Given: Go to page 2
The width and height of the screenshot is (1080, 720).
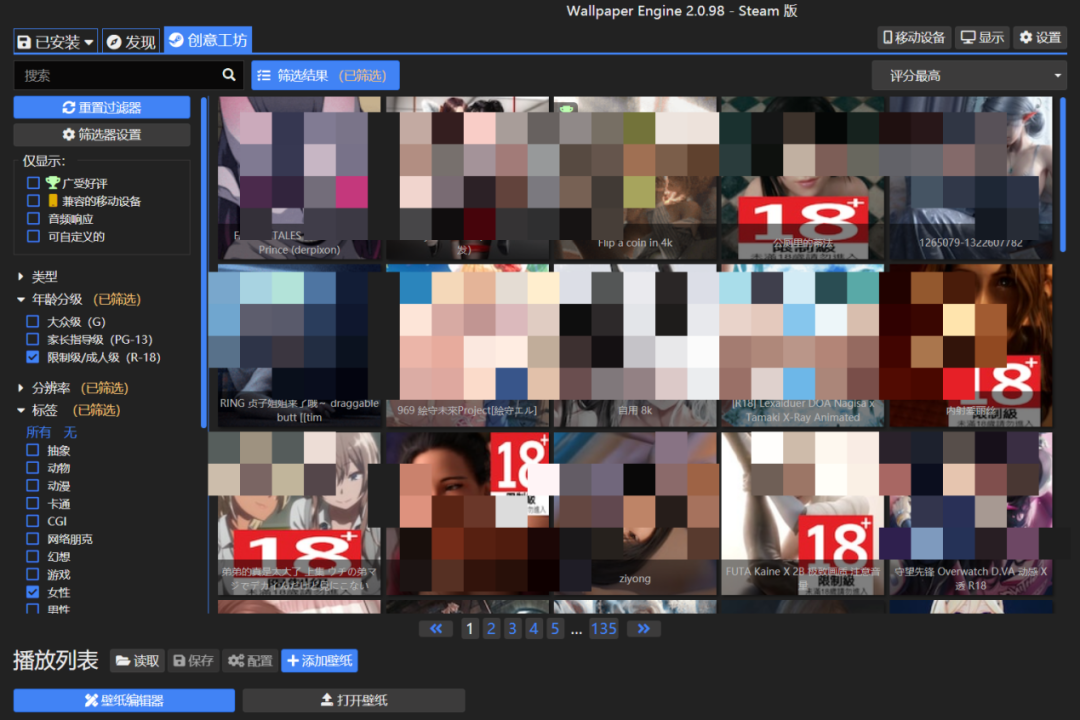Looking at the screenshot, I should (491, 628).
